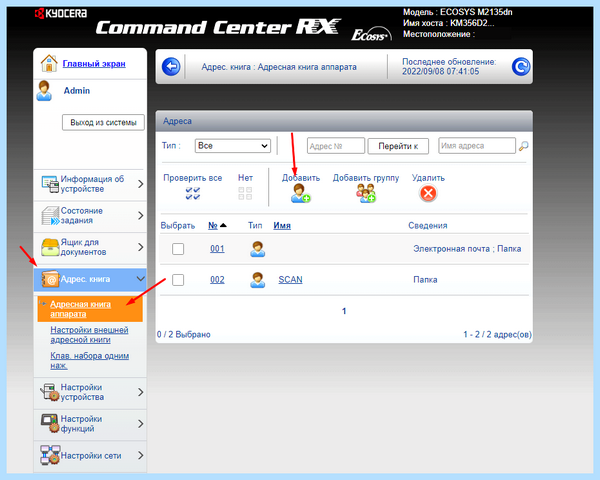The width and height of the screenshot is (600, 480).
Task: Click the red Delete icon under Удалить
Action: click(428, 193)
